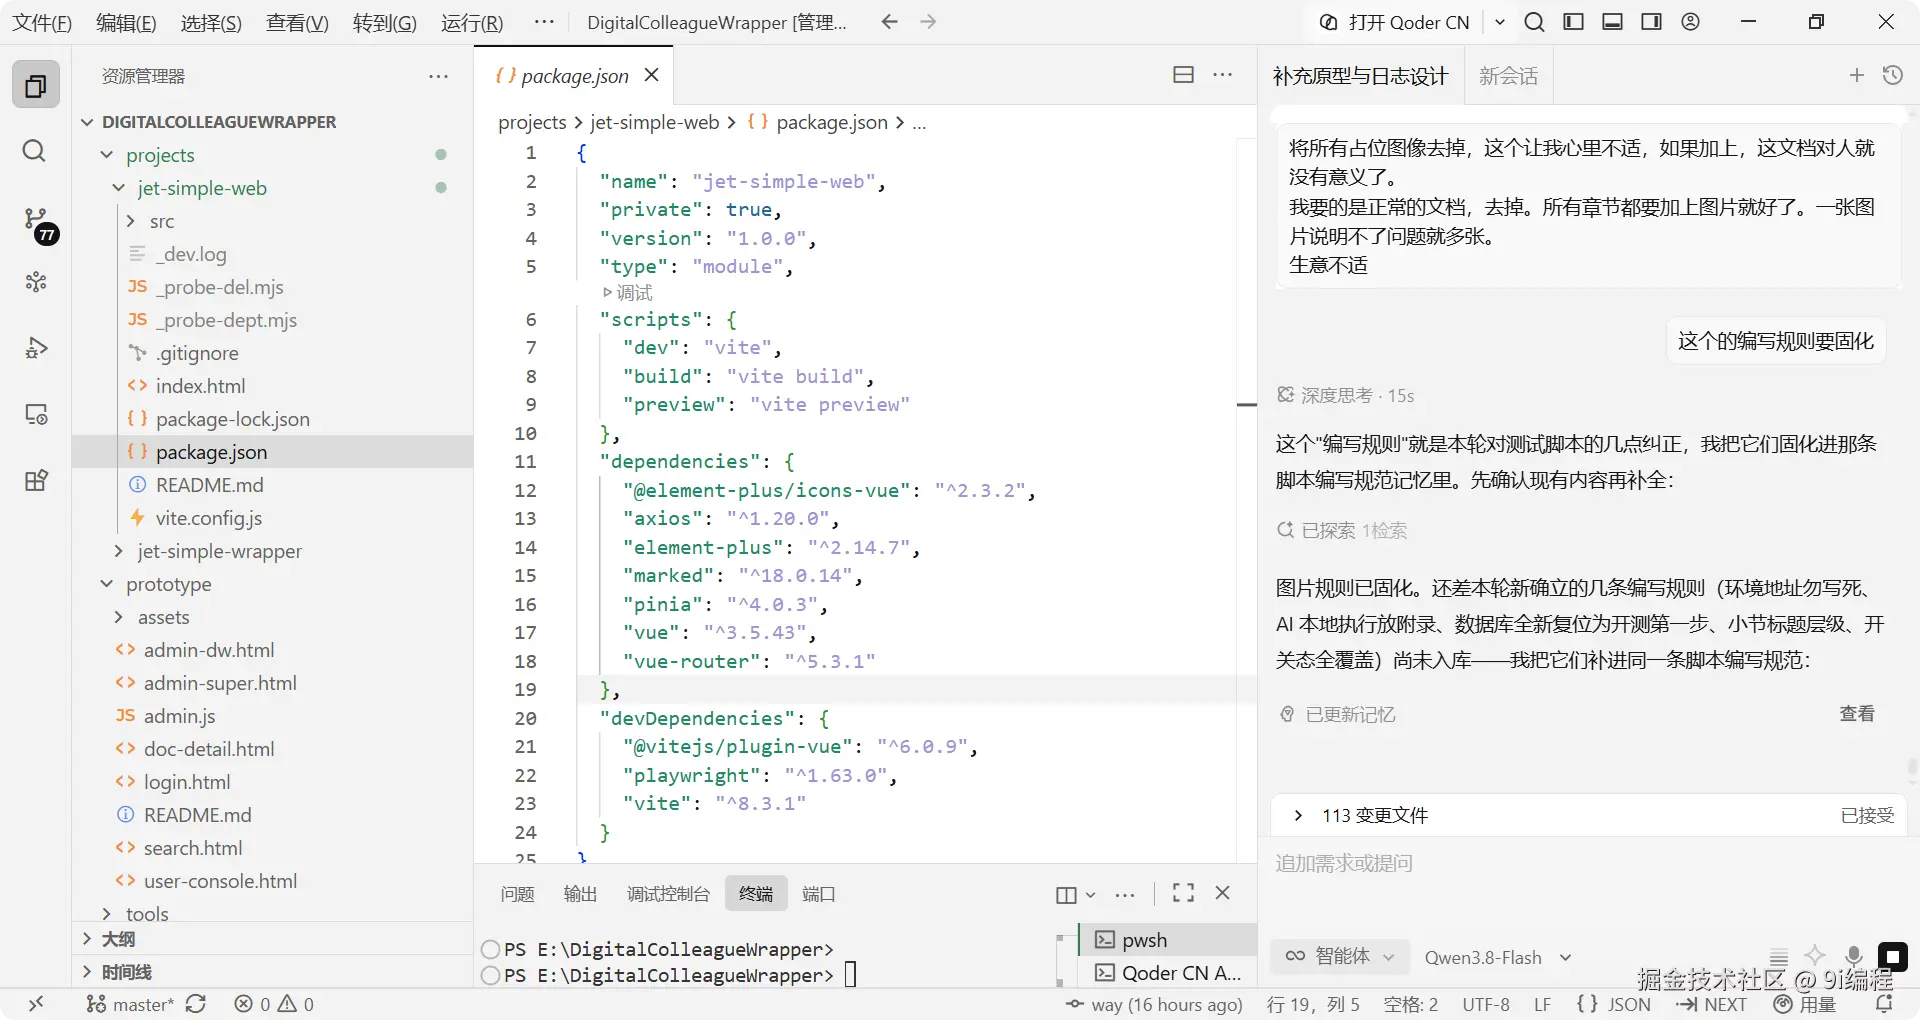Navigate back with the title bar arrow
Screen dimensions: 1920x1020
click(x=889, y=22)
